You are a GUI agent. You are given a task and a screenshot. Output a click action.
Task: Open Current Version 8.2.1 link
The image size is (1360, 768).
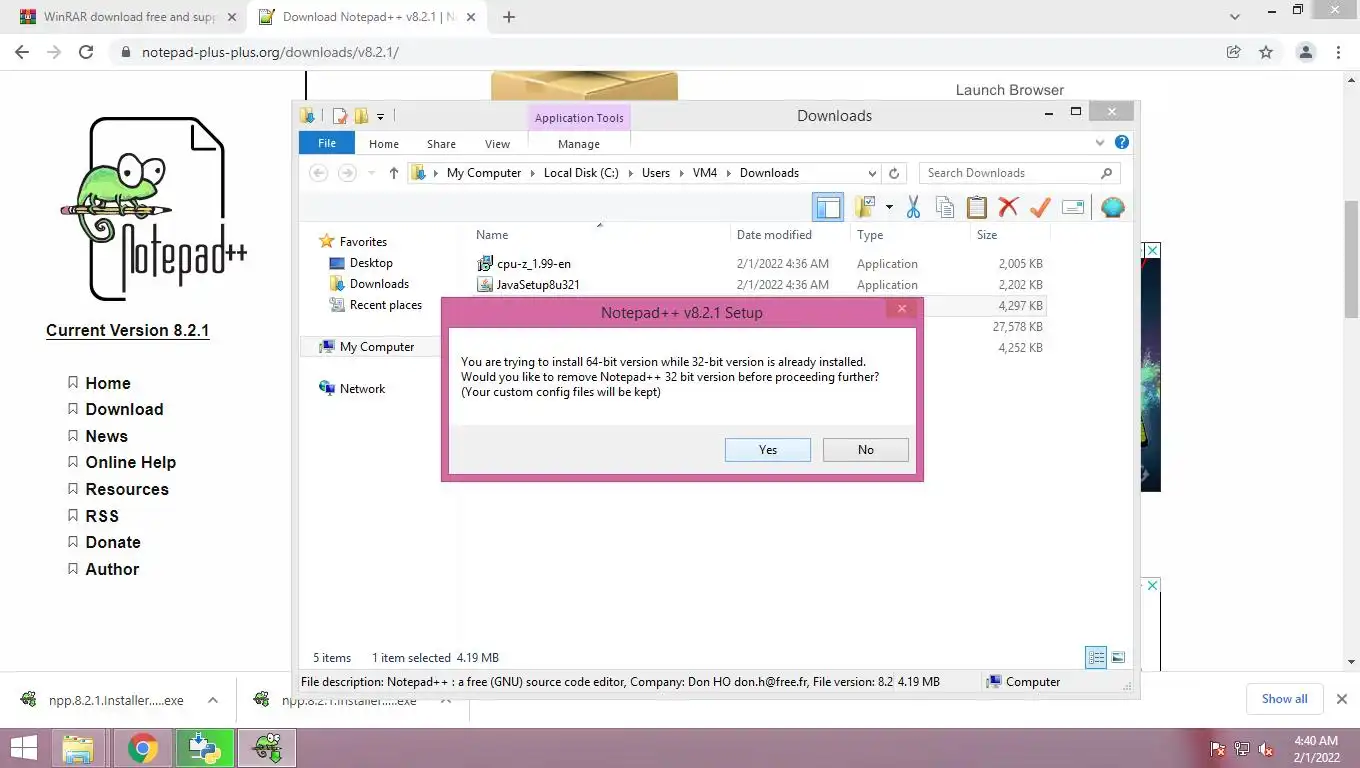128,331
